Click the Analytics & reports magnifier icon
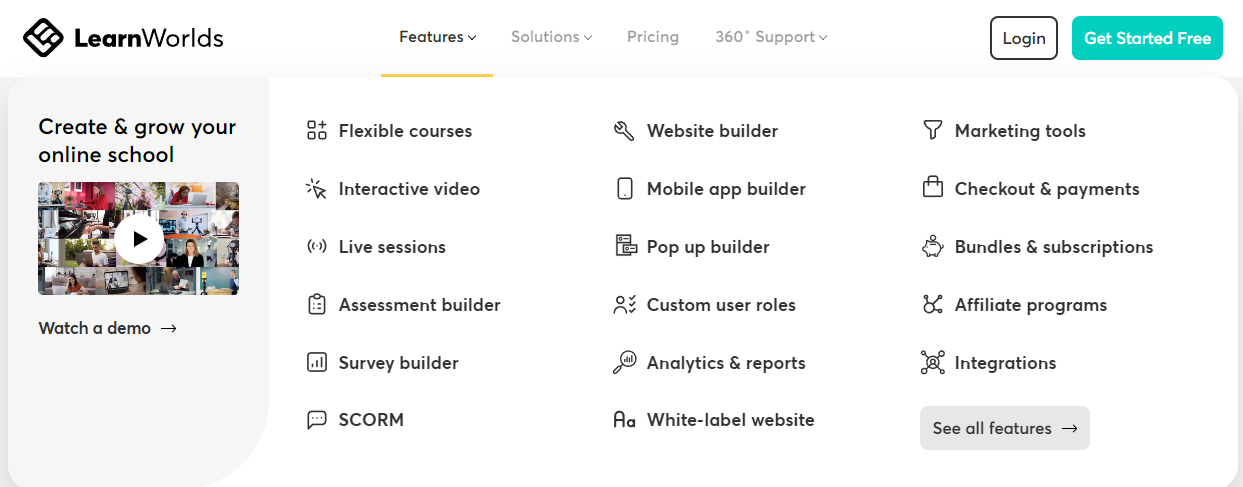1243x487 pixels. (x=624, y=362)
